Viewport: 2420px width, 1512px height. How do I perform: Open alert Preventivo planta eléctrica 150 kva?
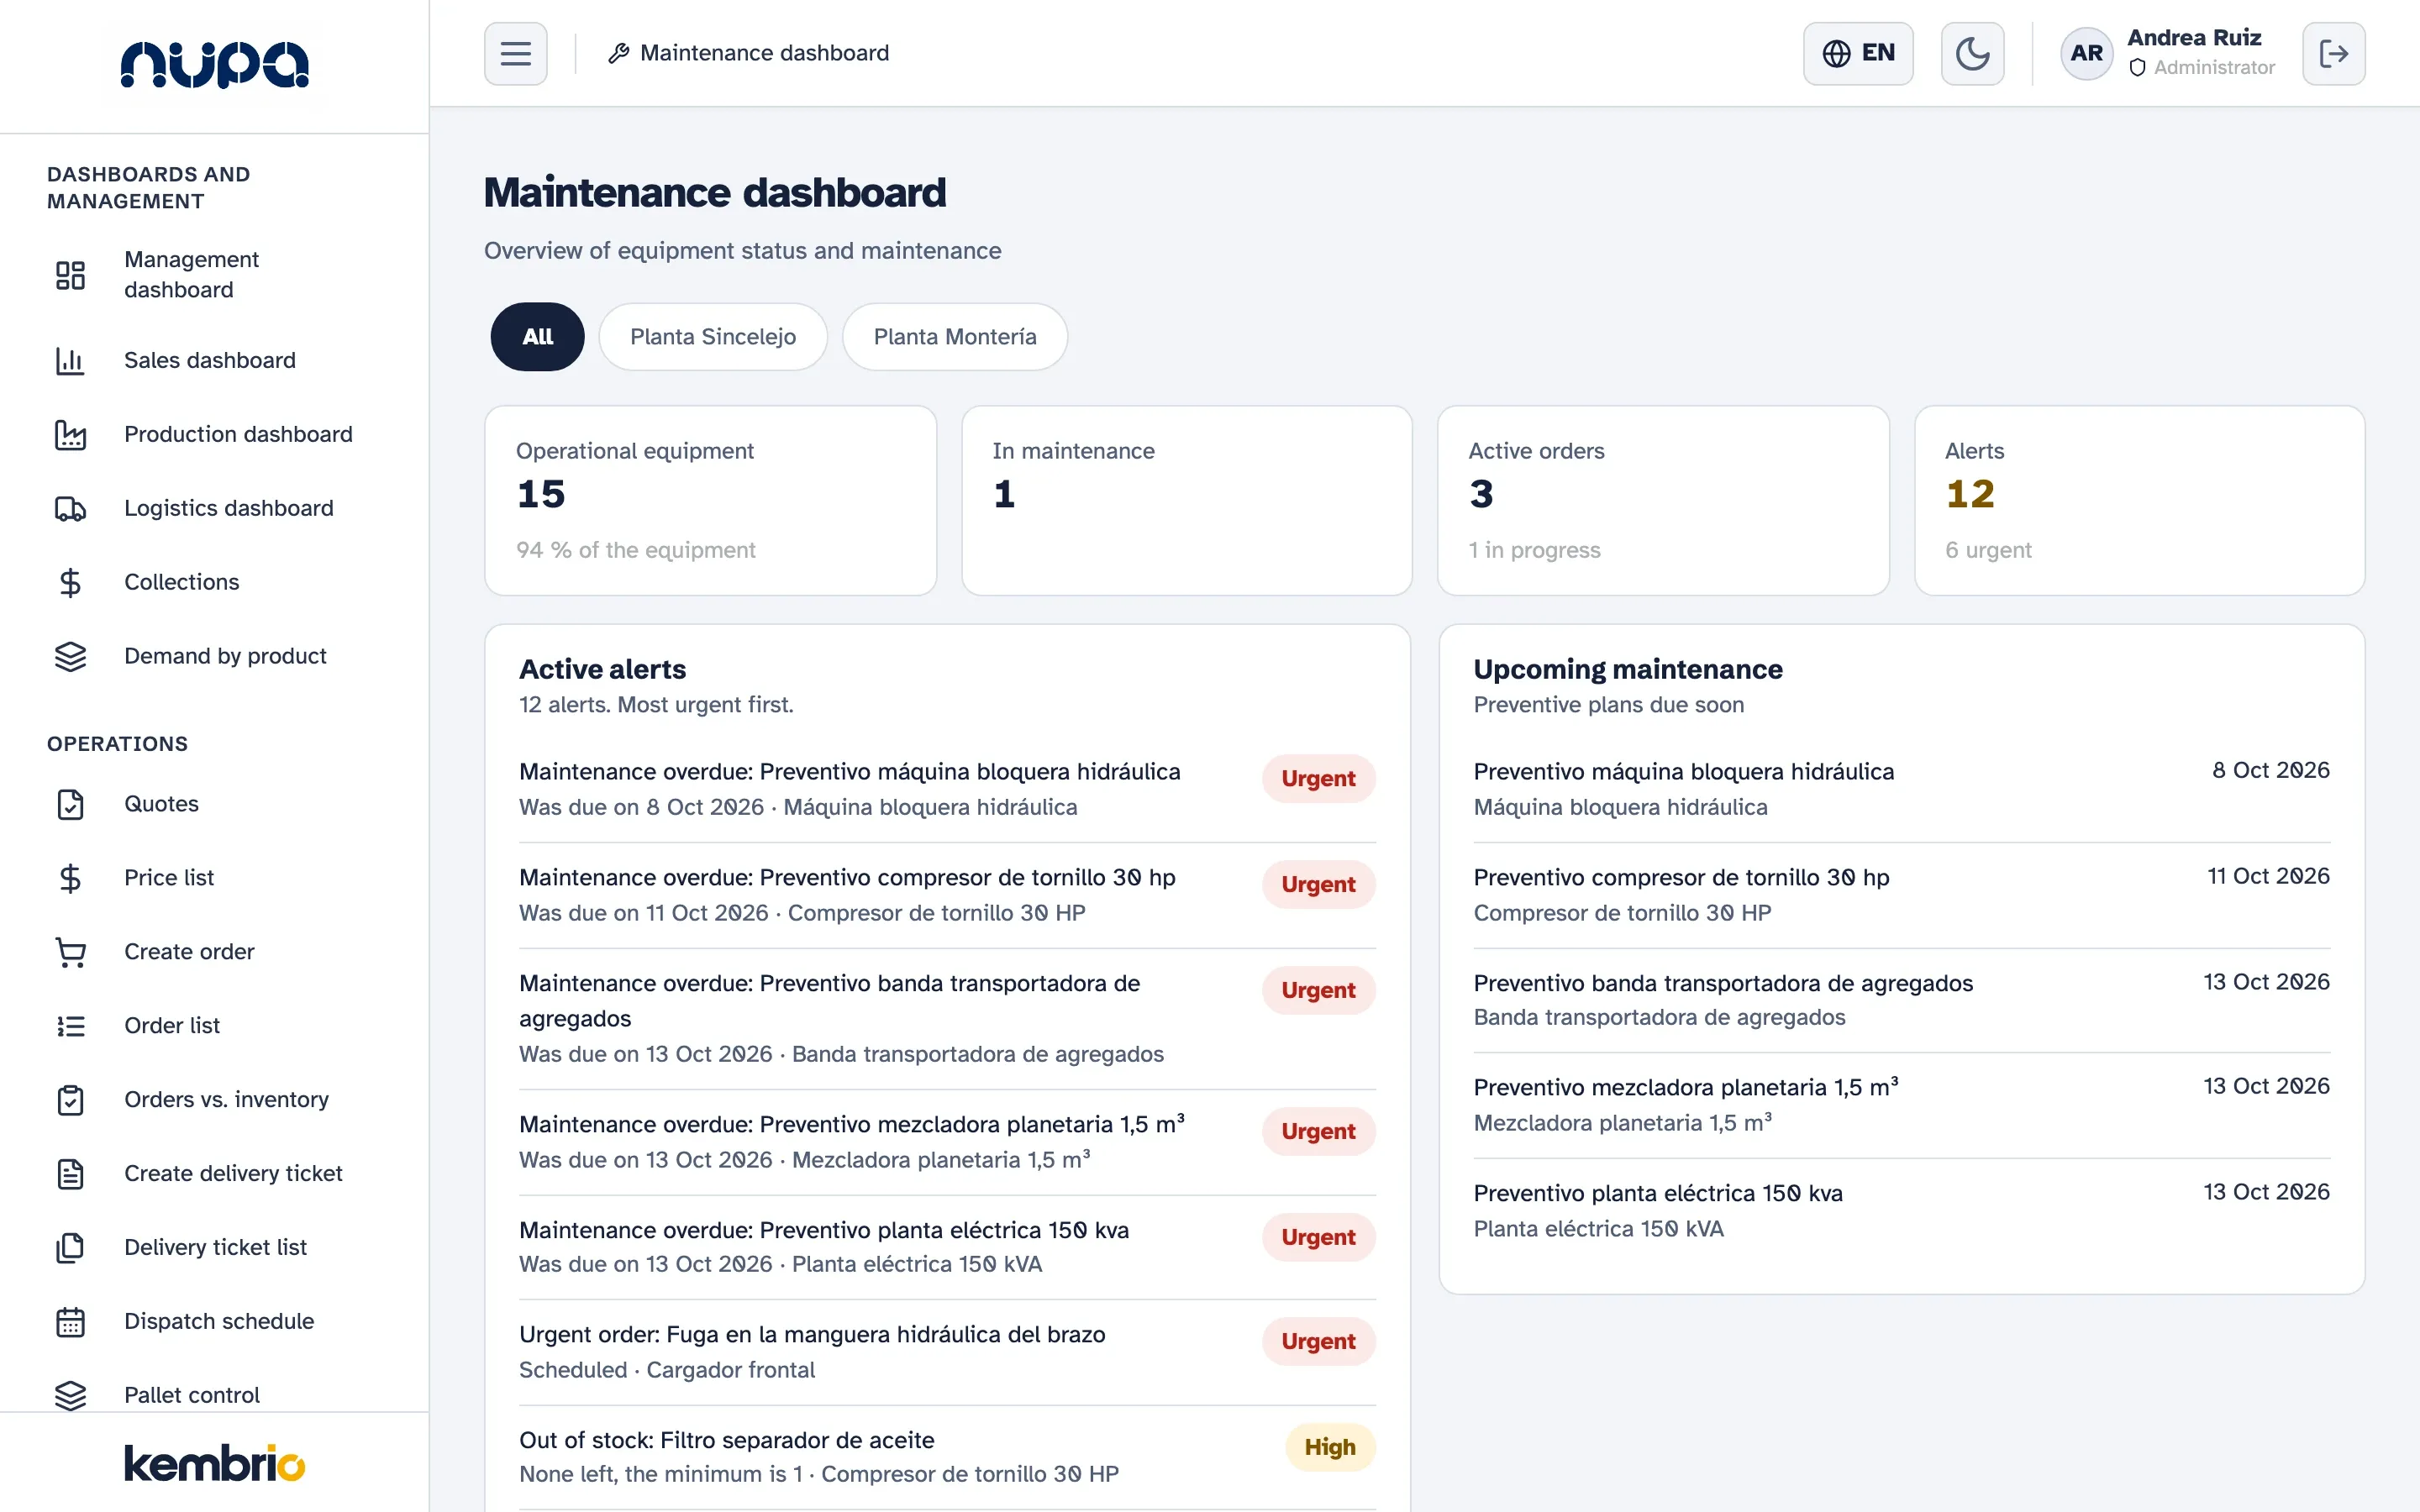click(x=947, y=1247)
